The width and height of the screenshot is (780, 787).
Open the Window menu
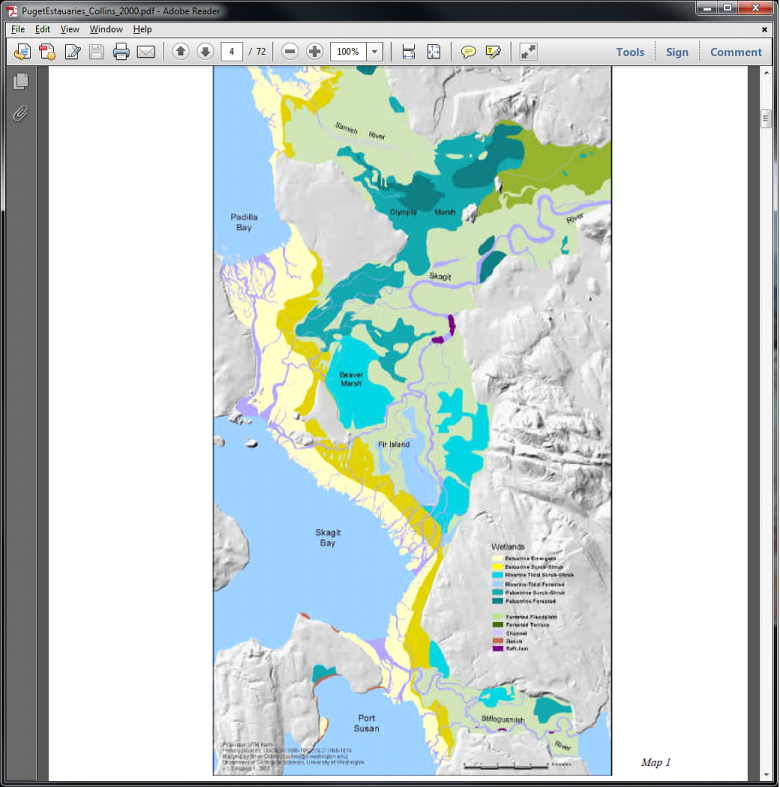coord(106,29)
